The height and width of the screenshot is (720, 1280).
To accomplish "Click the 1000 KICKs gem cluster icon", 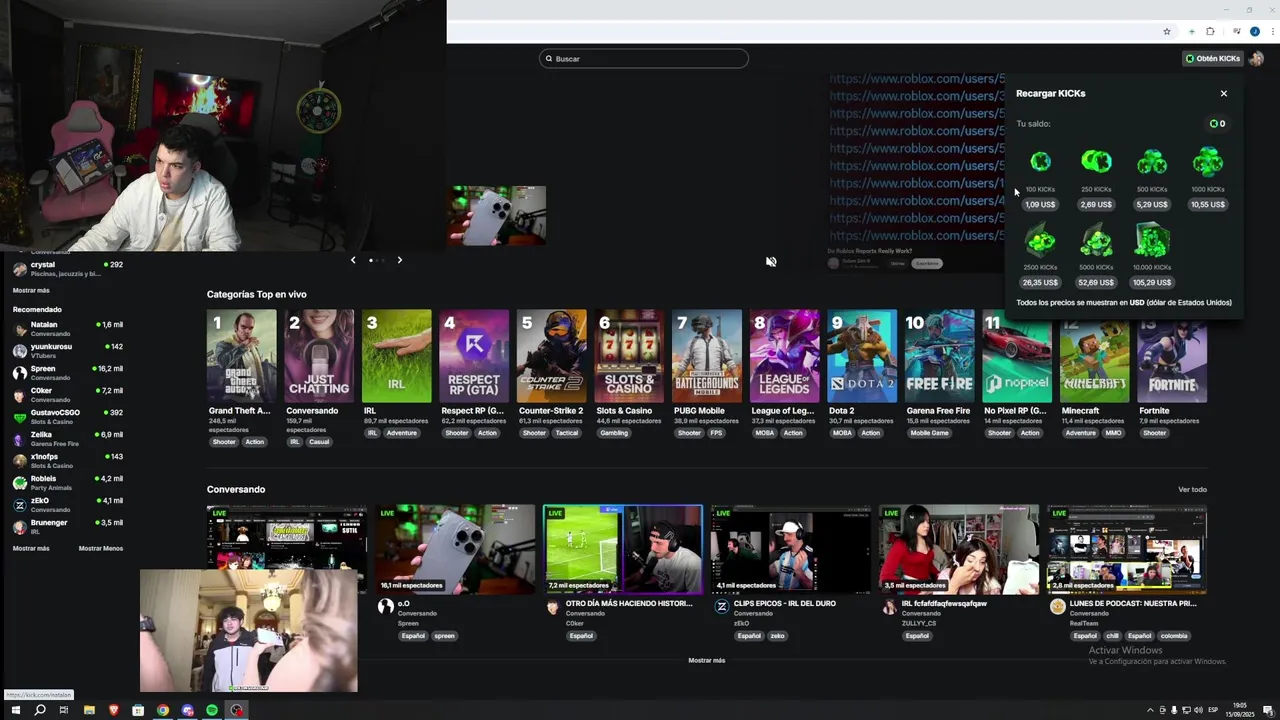I will pos(1208,161).
